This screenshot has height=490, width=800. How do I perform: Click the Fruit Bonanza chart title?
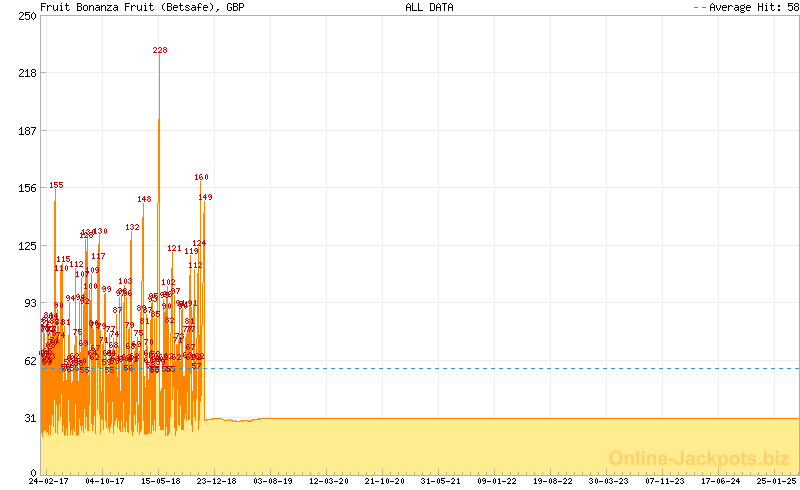pyautogui.click(x=142, y=7)
